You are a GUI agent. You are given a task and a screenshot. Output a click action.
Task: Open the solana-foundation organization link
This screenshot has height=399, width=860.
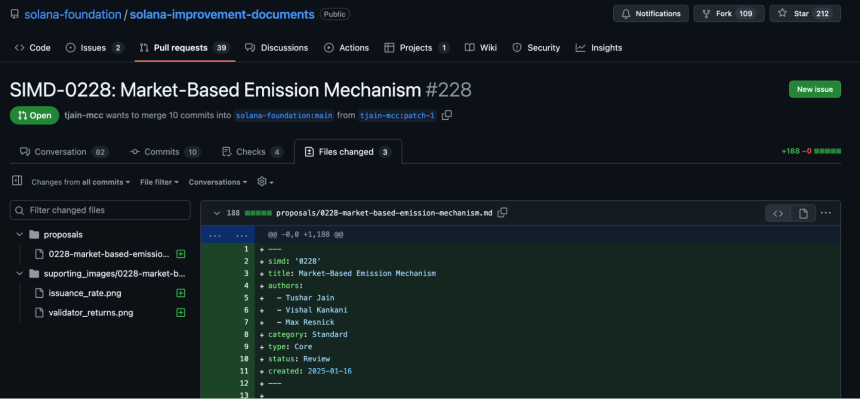click(x=72, y=14)
